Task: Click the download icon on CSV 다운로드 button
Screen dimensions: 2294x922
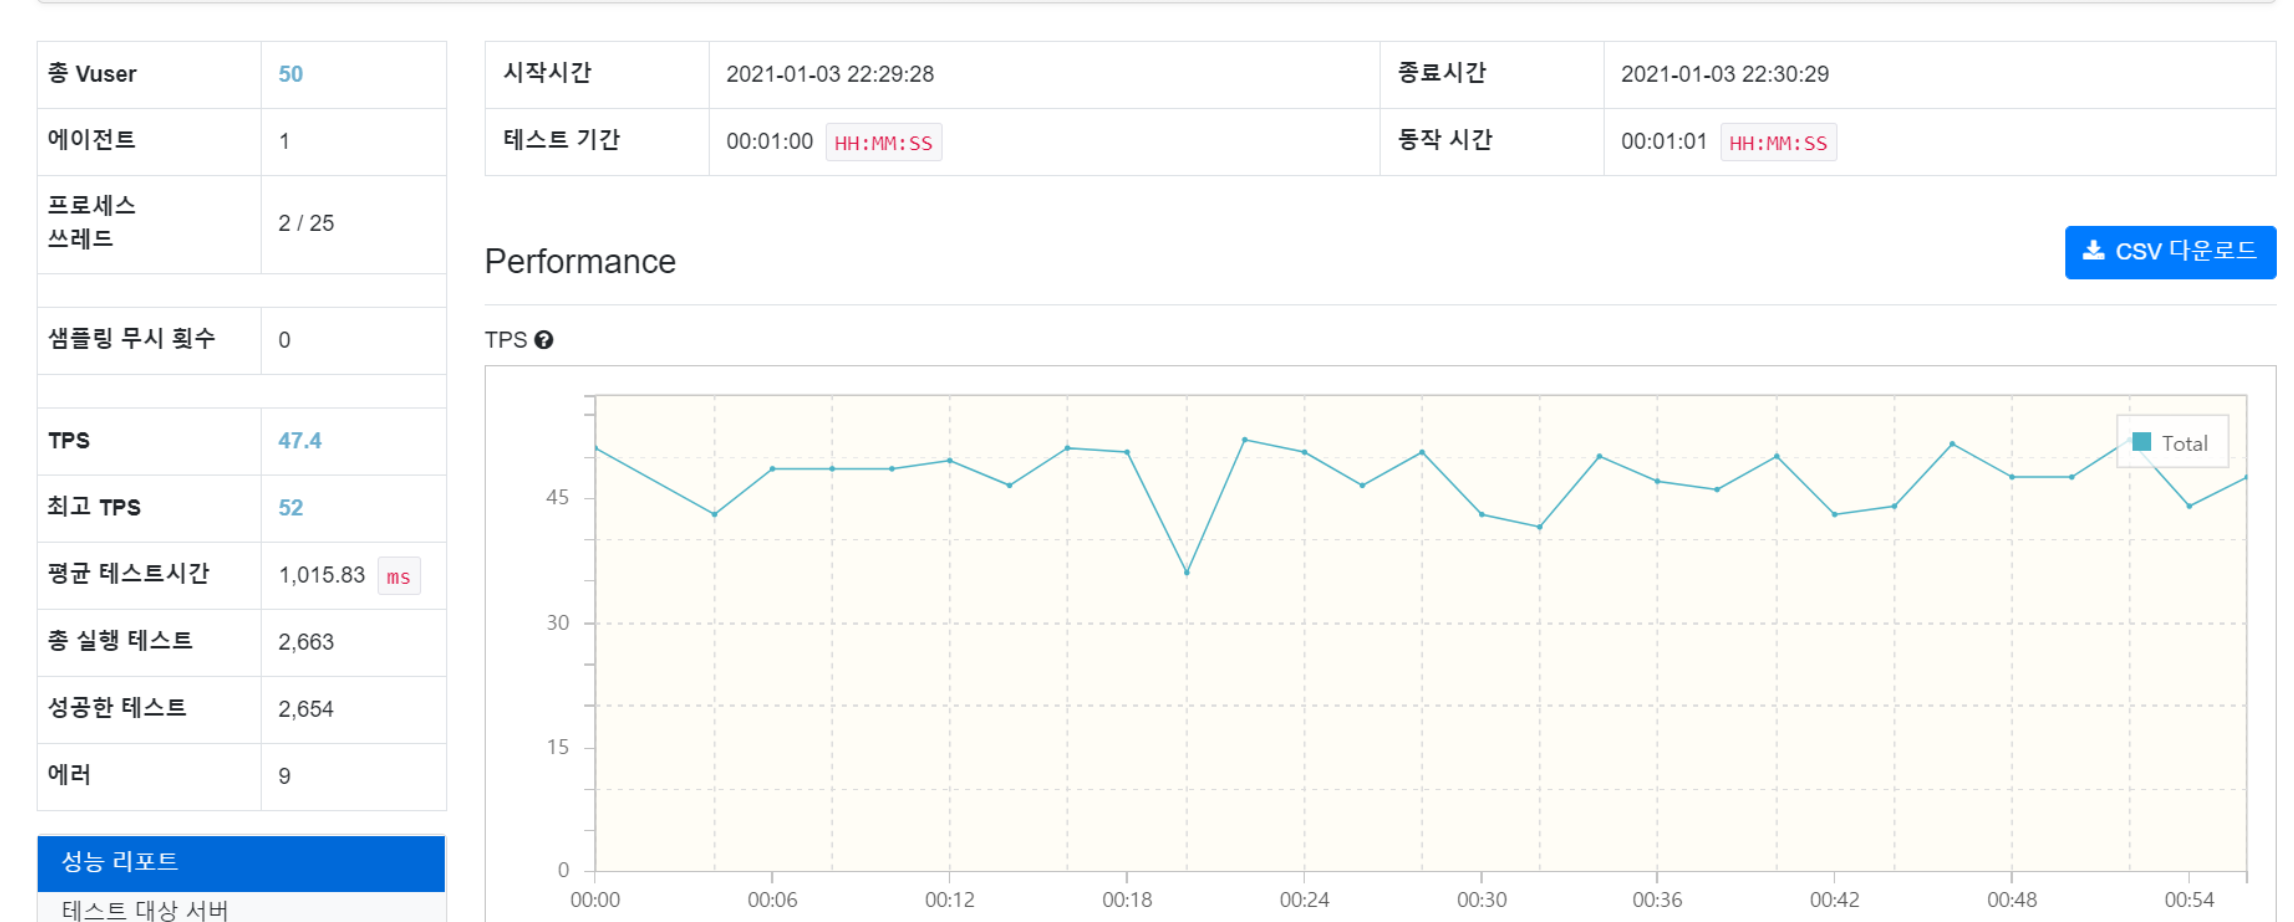Action: click(2094, 251)
